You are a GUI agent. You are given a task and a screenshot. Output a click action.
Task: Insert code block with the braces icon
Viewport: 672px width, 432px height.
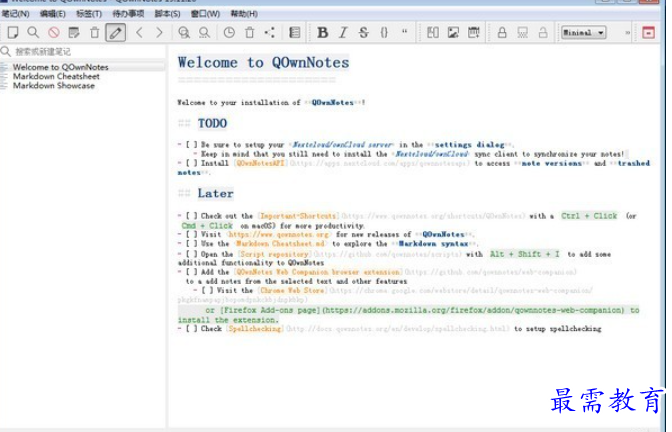[384, 33]
